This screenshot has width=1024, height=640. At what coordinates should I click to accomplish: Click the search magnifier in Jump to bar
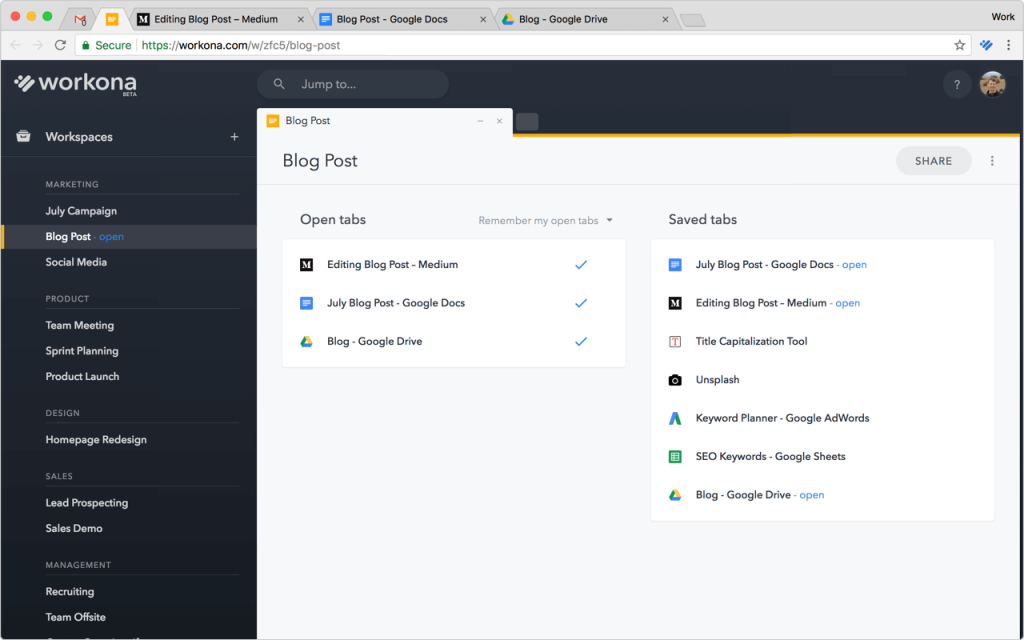tap(278, 84)
